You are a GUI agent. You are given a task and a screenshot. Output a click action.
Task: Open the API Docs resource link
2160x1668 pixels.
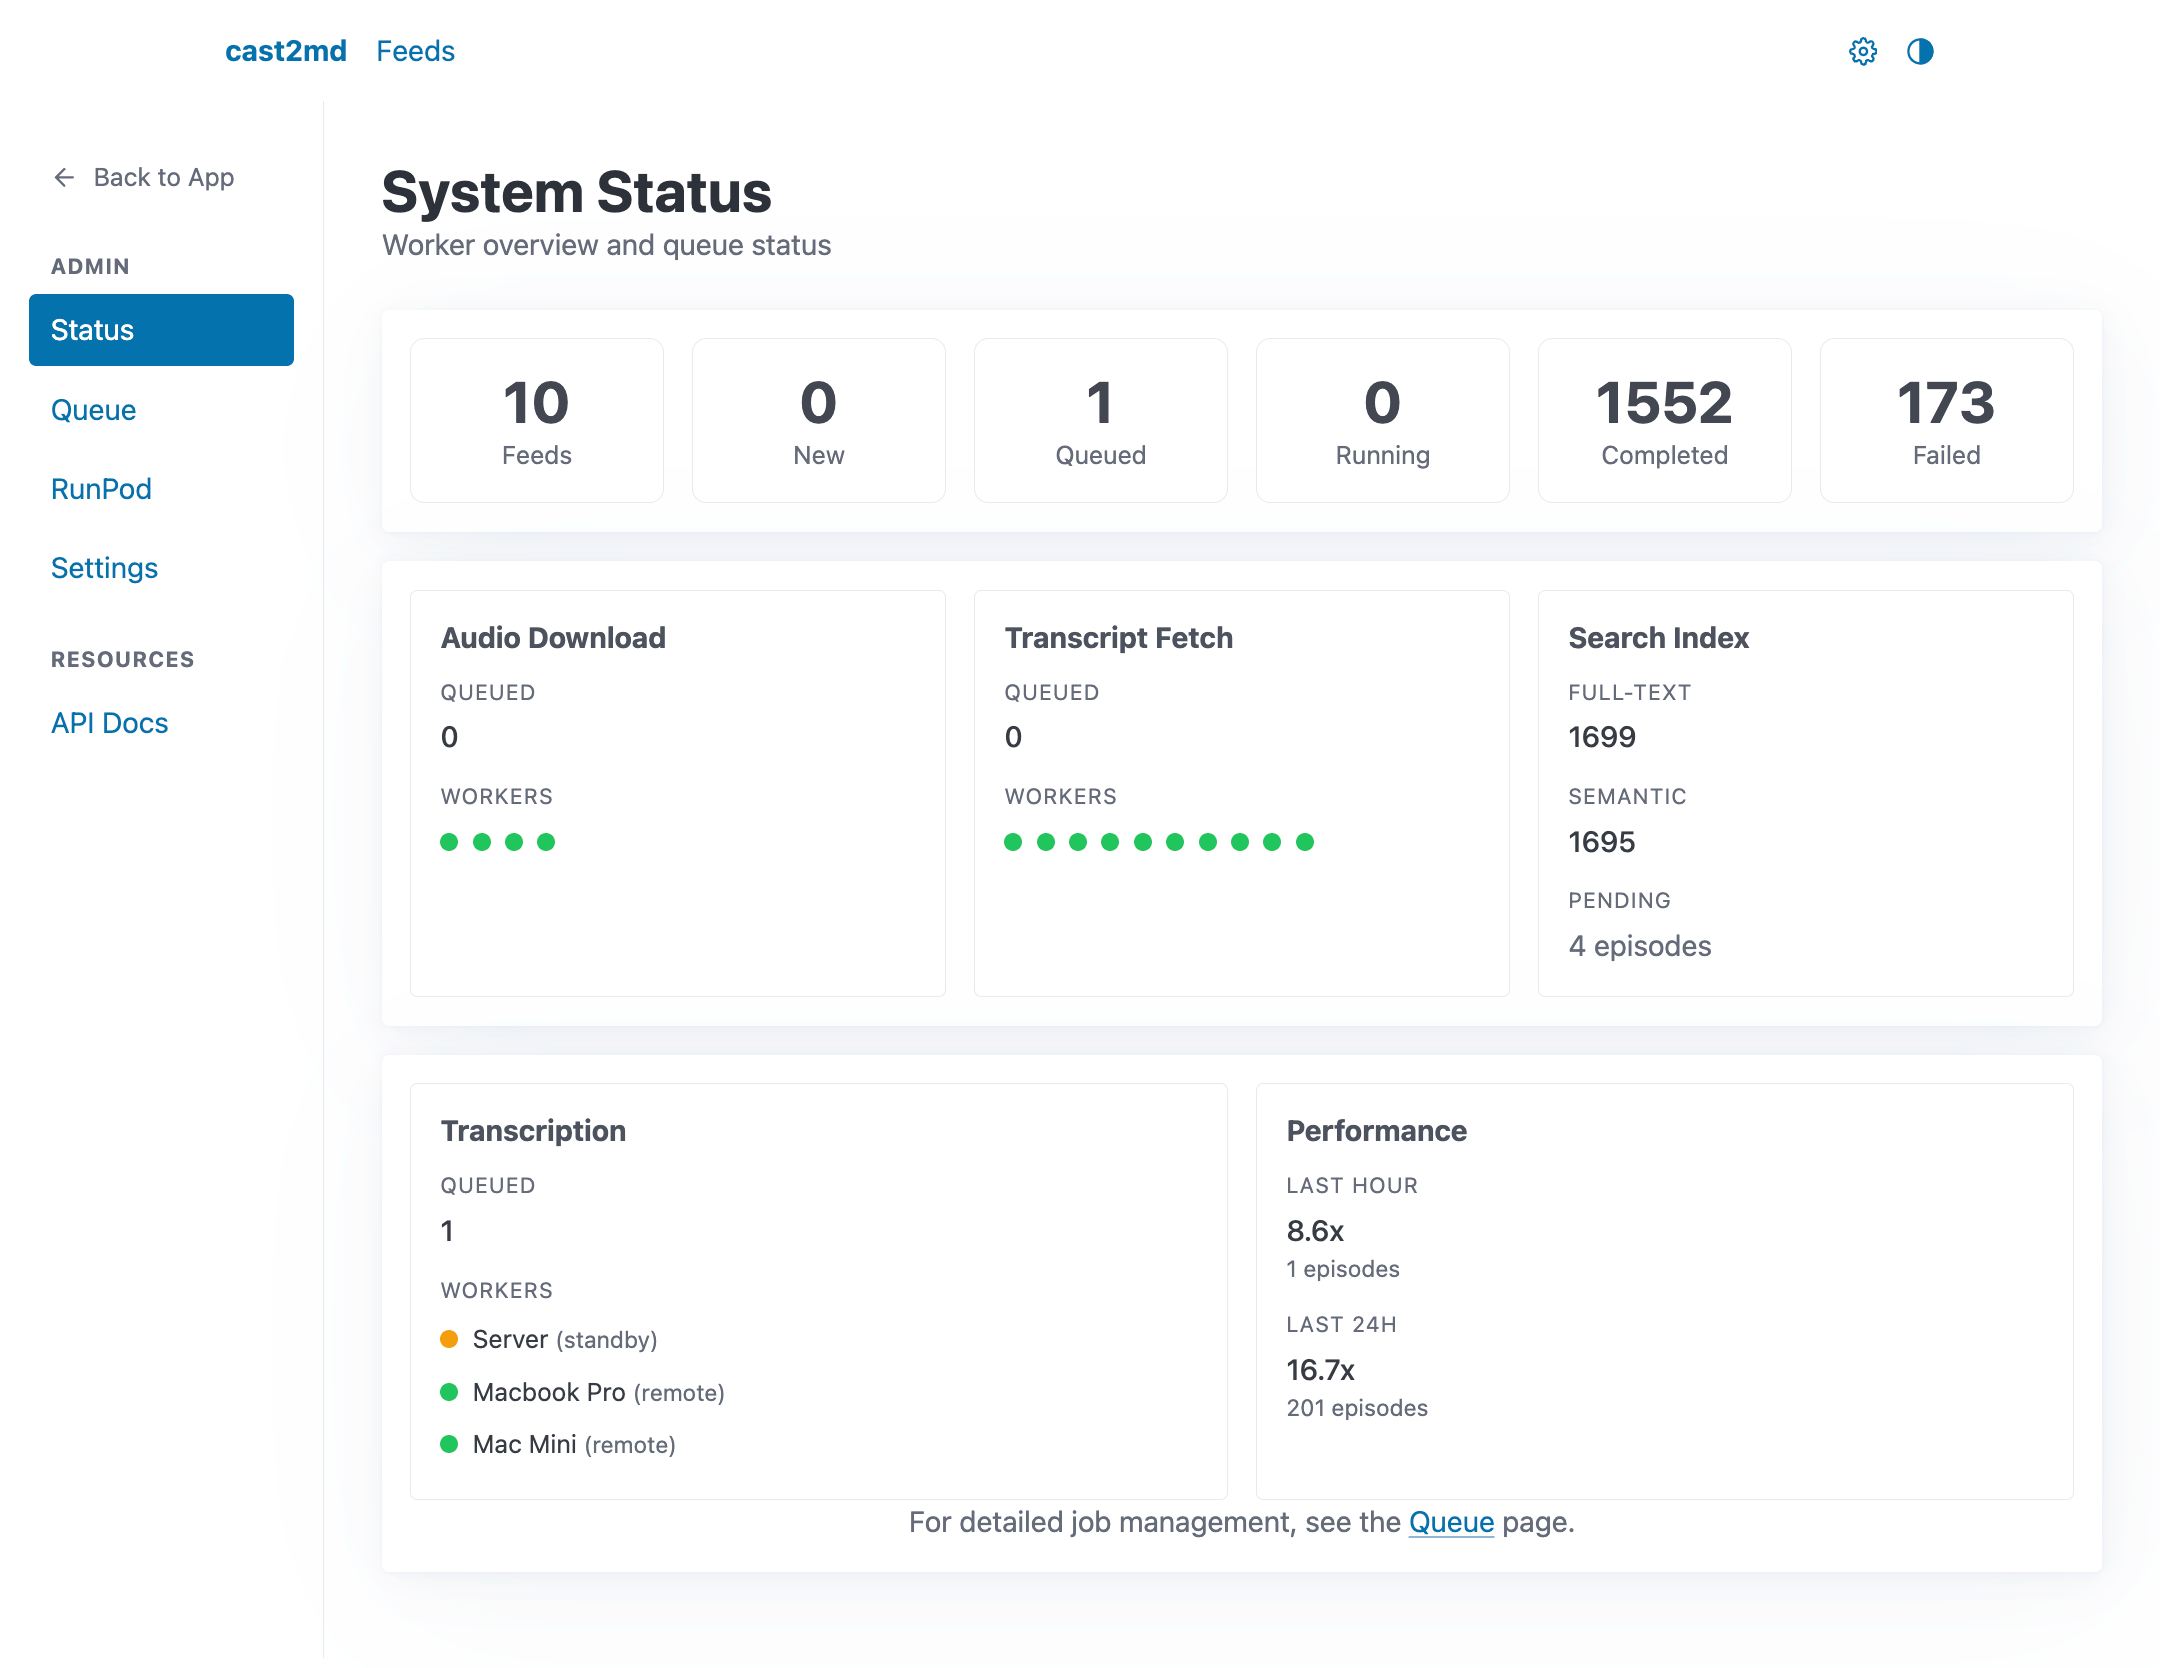click(109, 723)
